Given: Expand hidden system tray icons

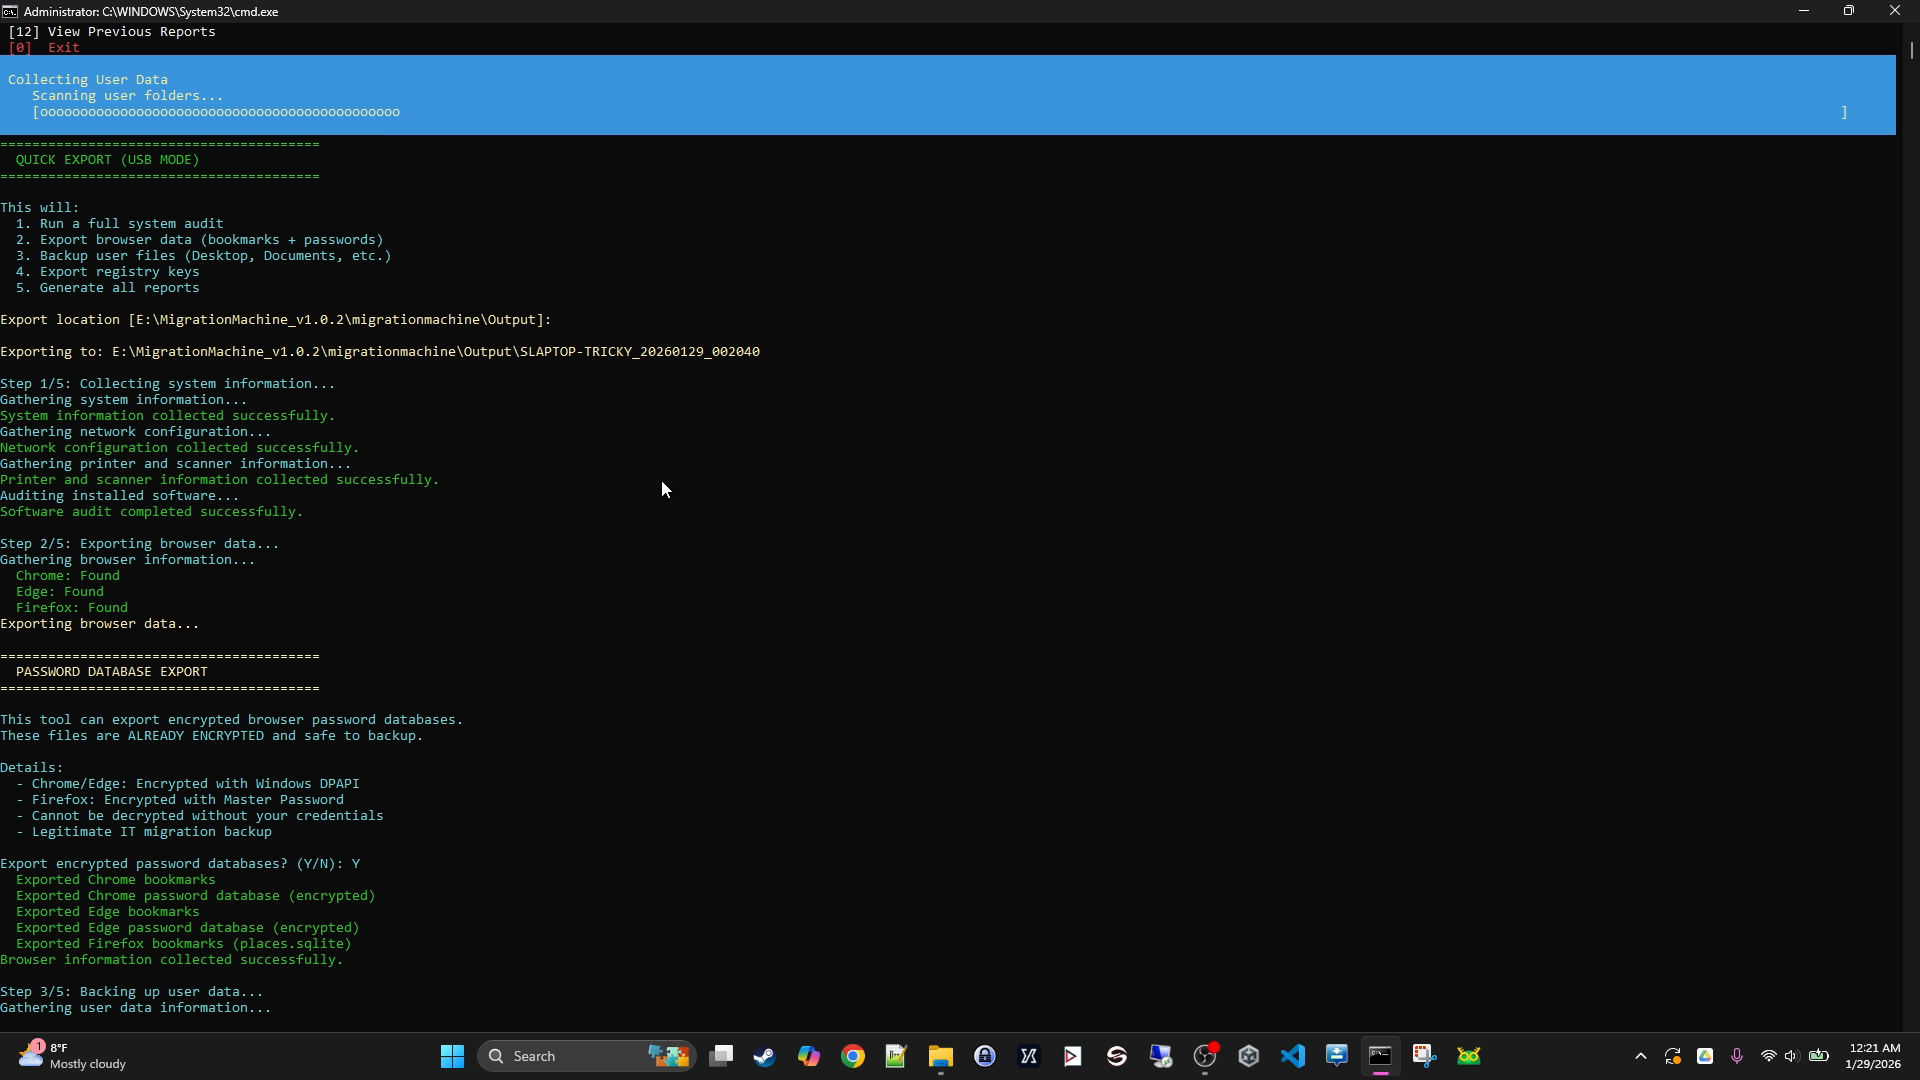Looking at the screenshot, I should (x=1641, y=1056).
